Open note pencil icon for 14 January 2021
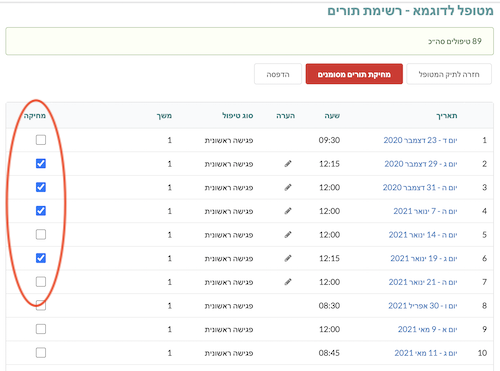500x371 pixels. point(288,235)
